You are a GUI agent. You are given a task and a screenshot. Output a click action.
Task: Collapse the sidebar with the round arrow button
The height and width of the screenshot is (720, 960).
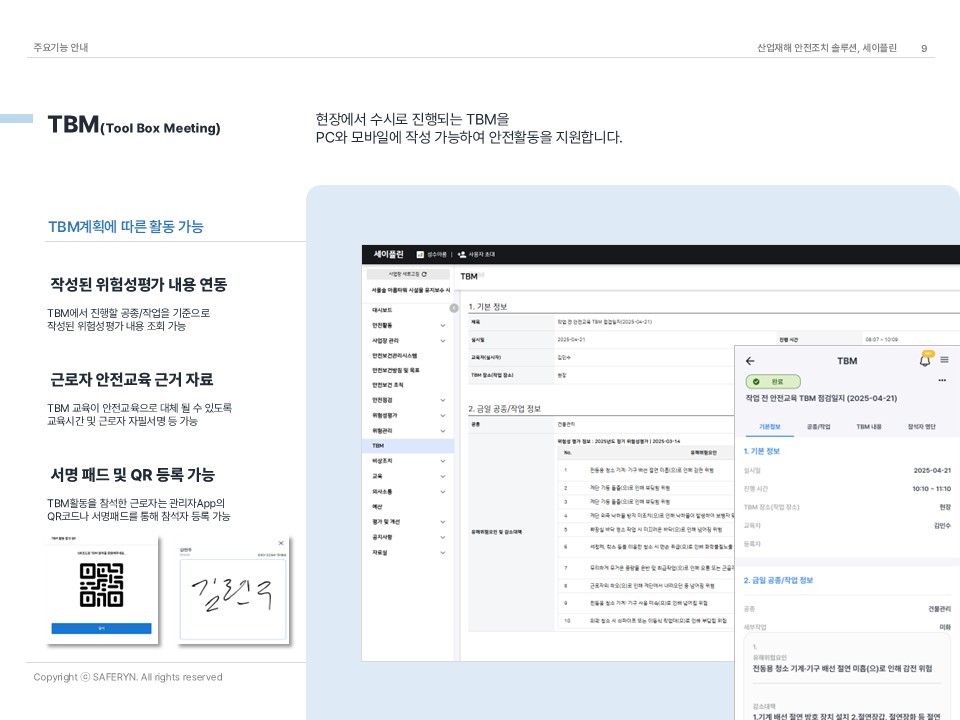(453, 308)
